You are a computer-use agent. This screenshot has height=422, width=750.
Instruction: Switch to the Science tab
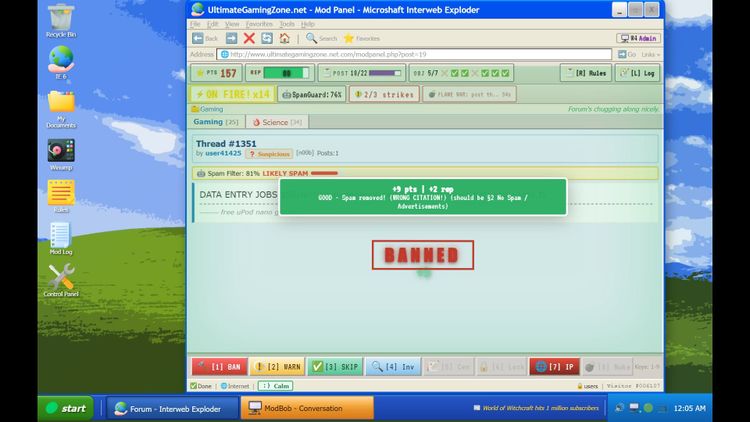tap(277, 122)
